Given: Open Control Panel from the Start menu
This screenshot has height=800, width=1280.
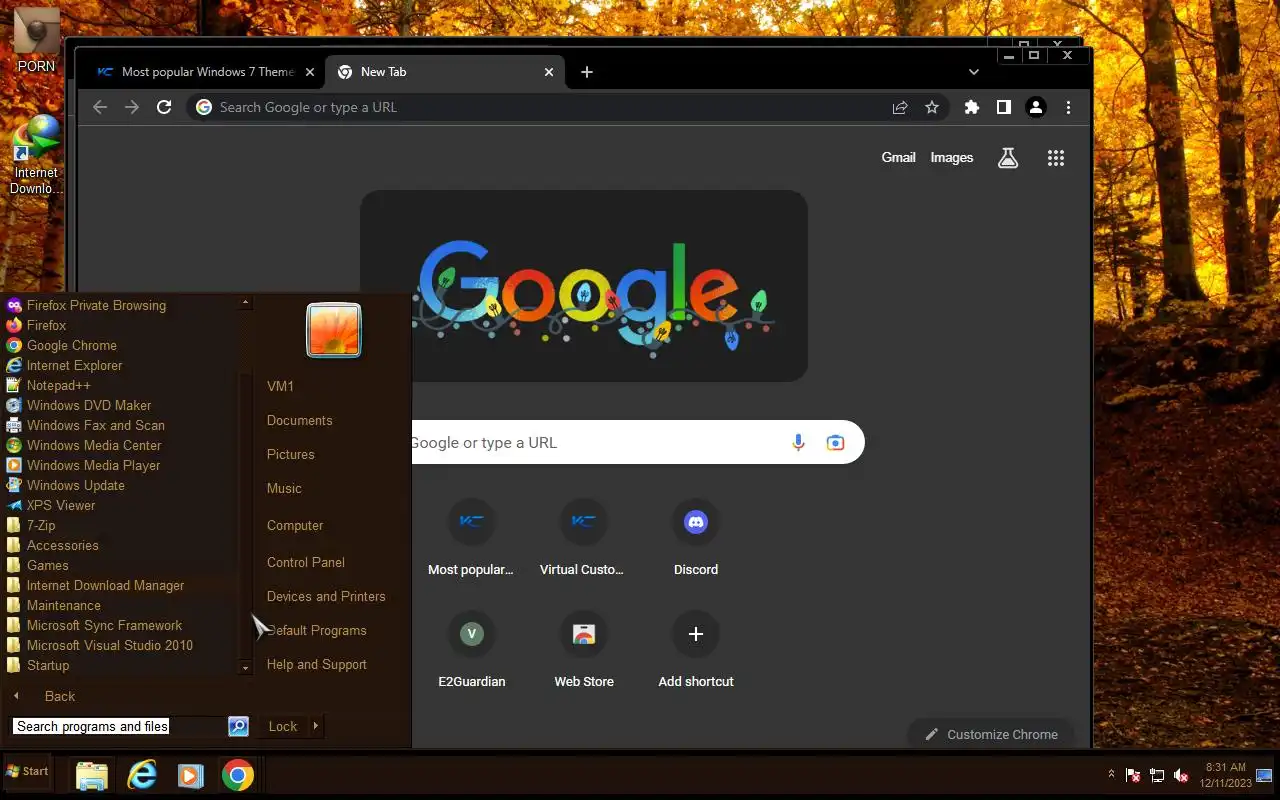Looking at the screenshot, I should coord(305,562).
